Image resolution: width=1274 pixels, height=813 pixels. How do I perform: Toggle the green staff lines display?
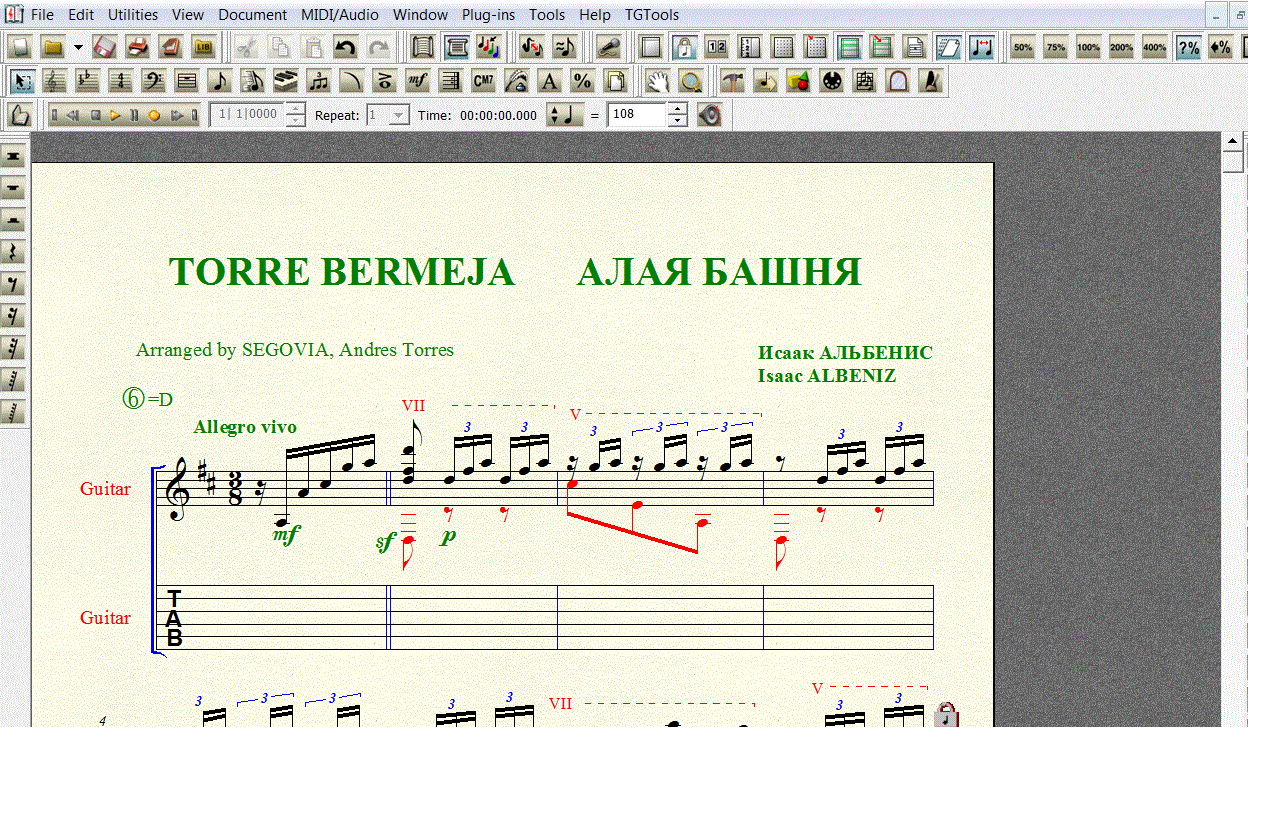point(849,47)
